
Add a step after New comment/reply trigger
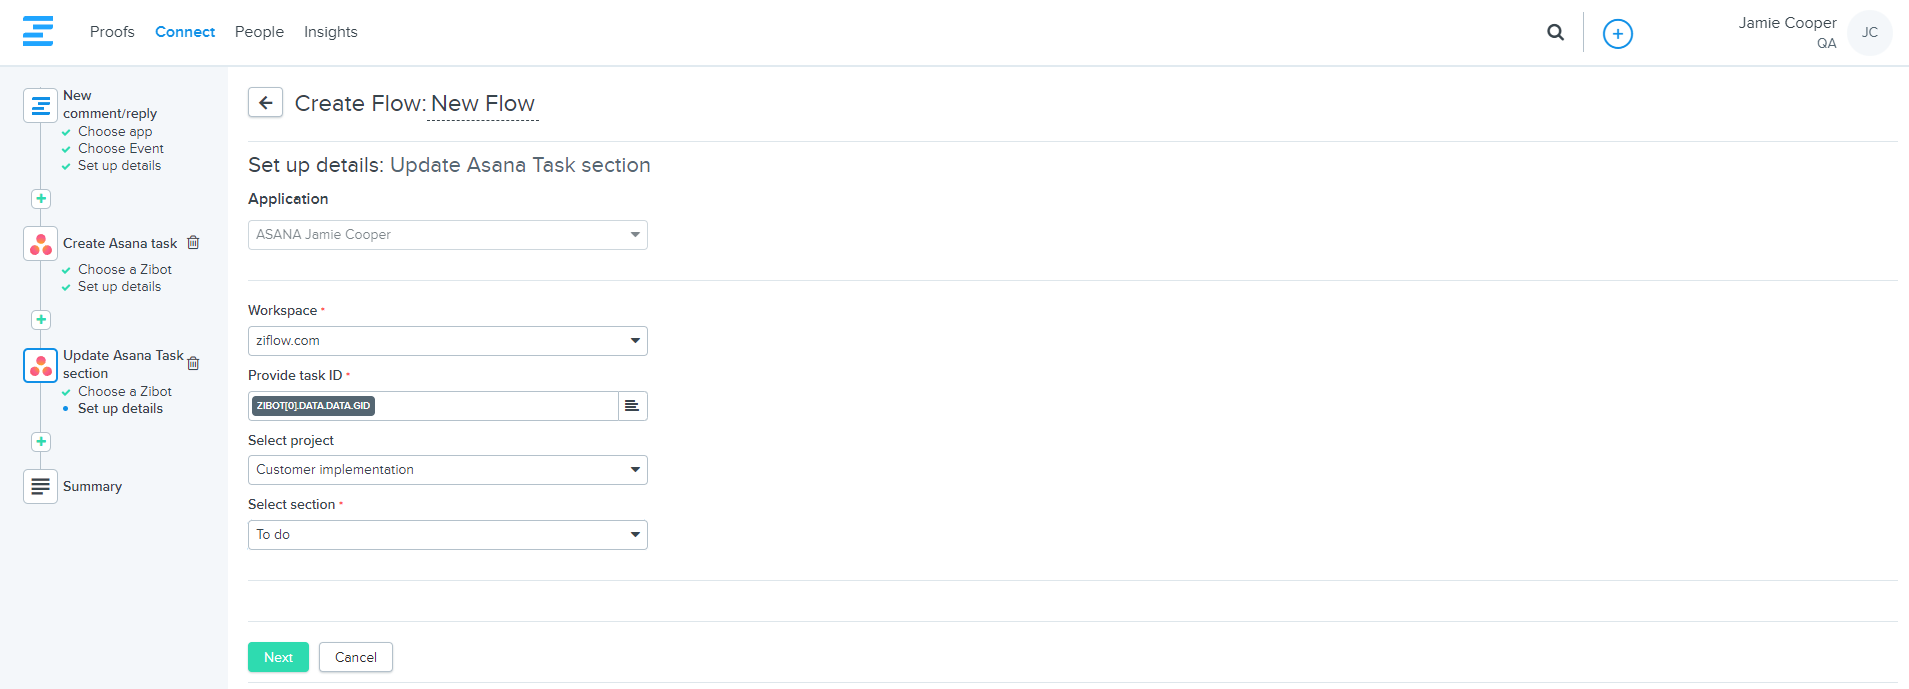(x=41, y=199)
